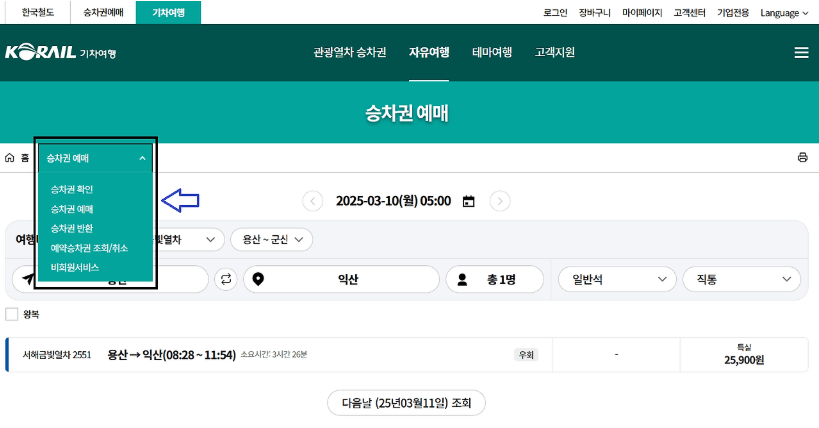
Task: Switch to the 승차권예매 top tab
Action: (103, 12)
